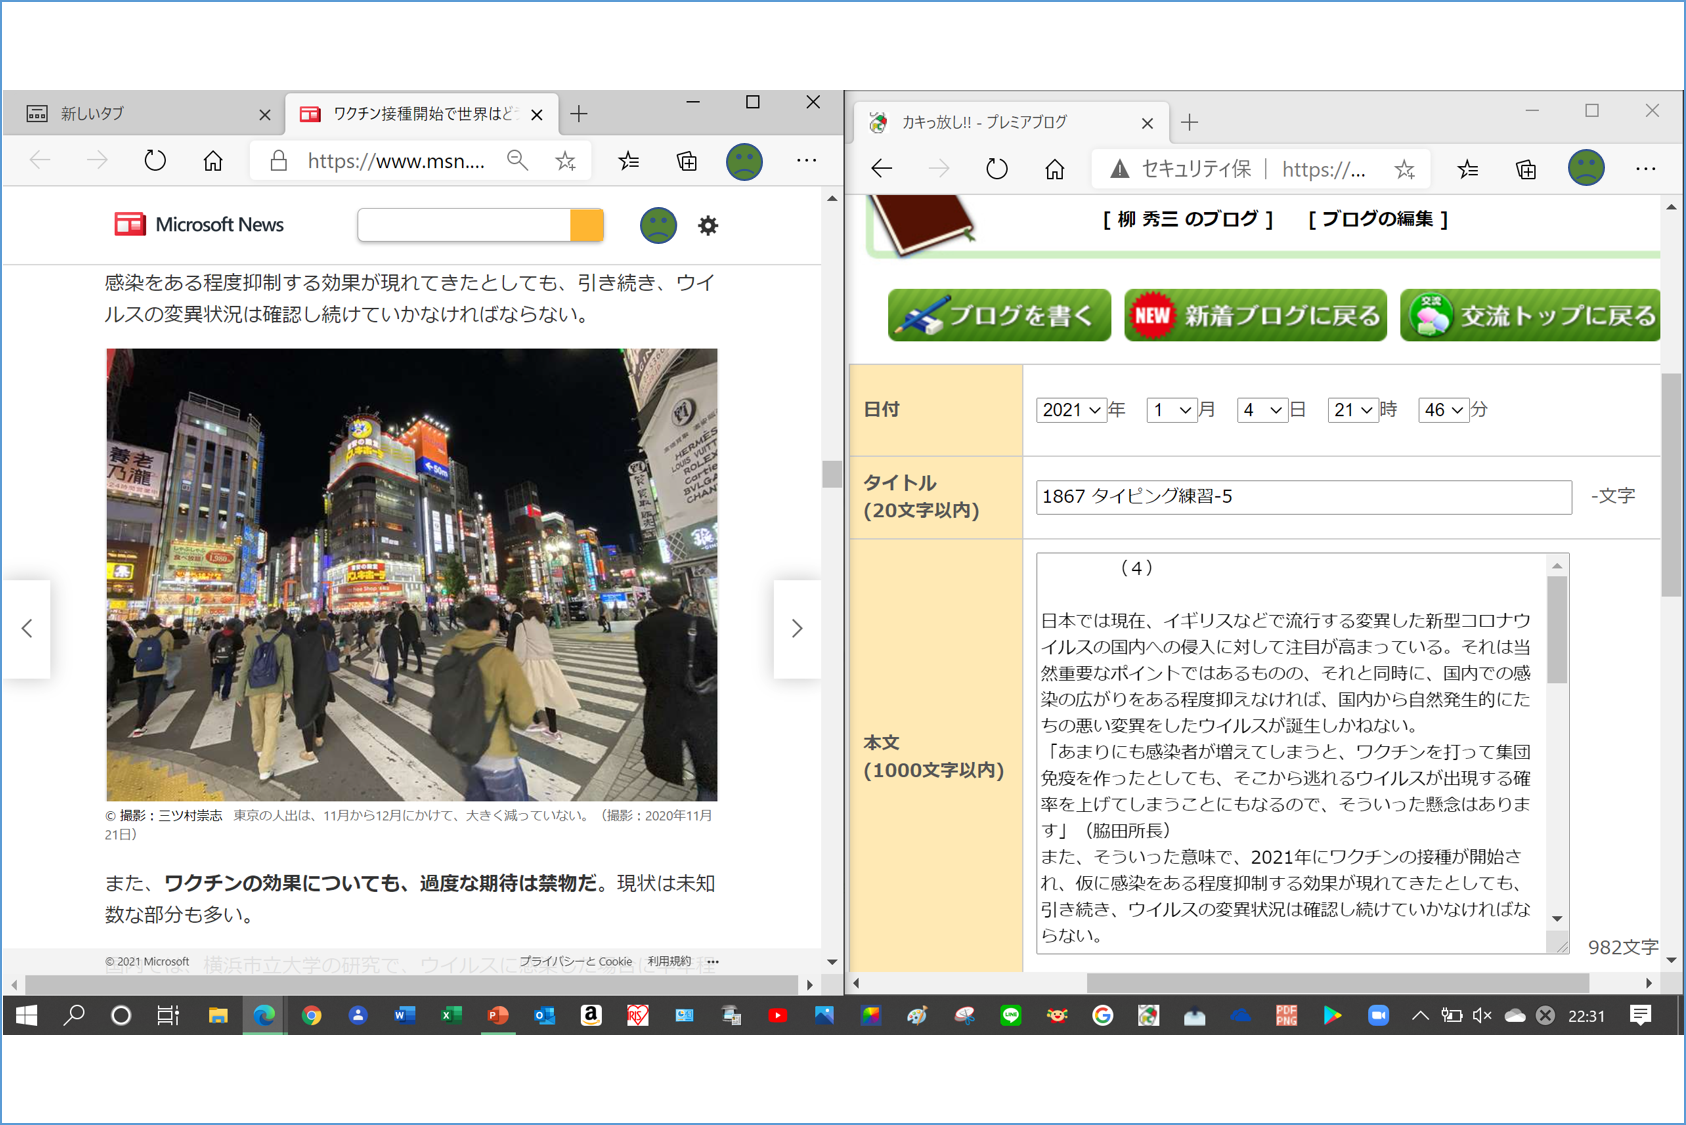Open the minute dropdown showing 46
The width and height of the screenshot is (1686, 1125).
coord(1444,410)
